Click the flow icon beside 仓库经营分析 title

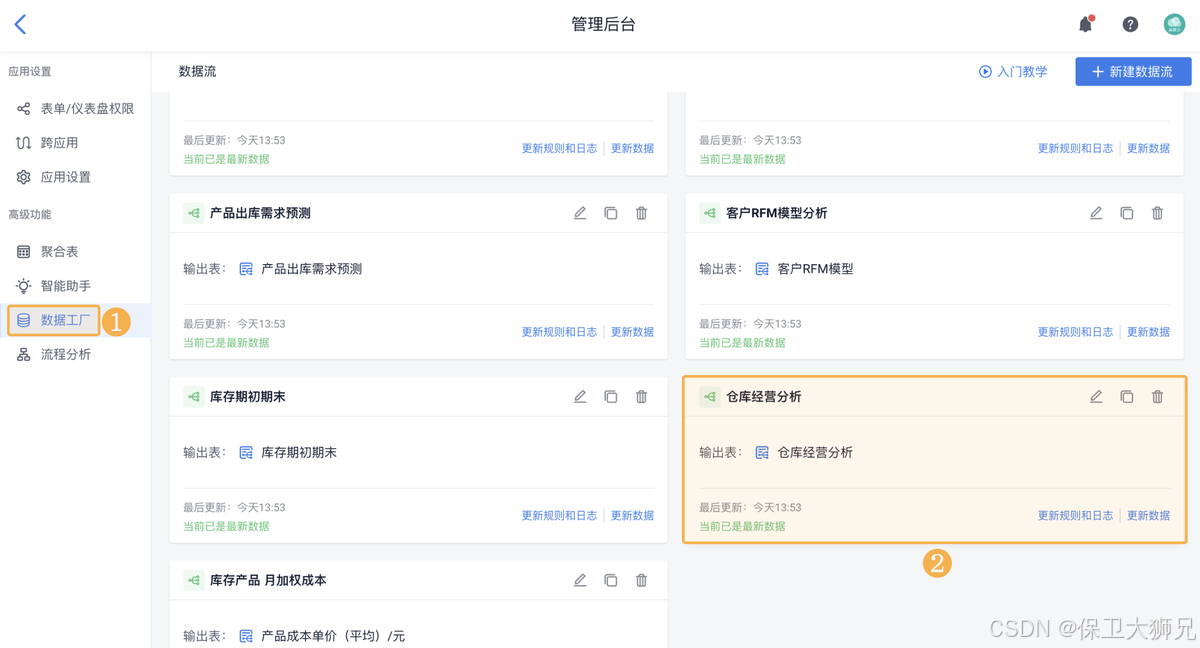tap(710, 397)
